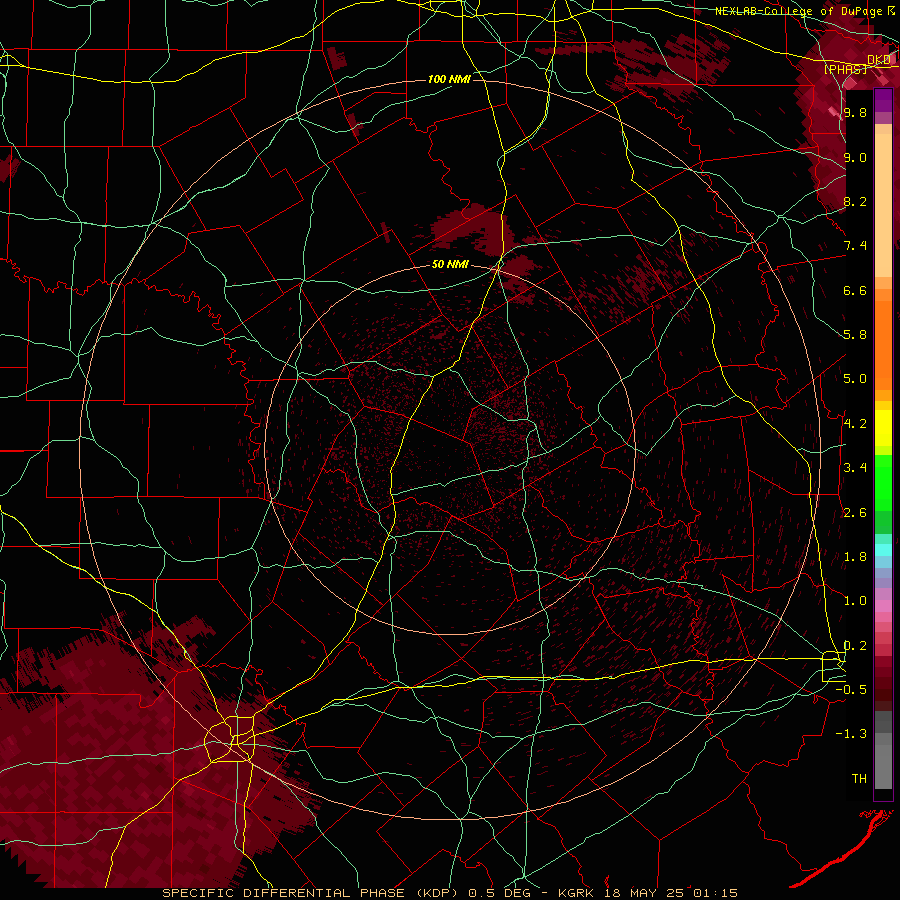Viewport: 900px width, 900px height.
Task: Click the 100 NMI range ring label
Action: coord(449,79)
